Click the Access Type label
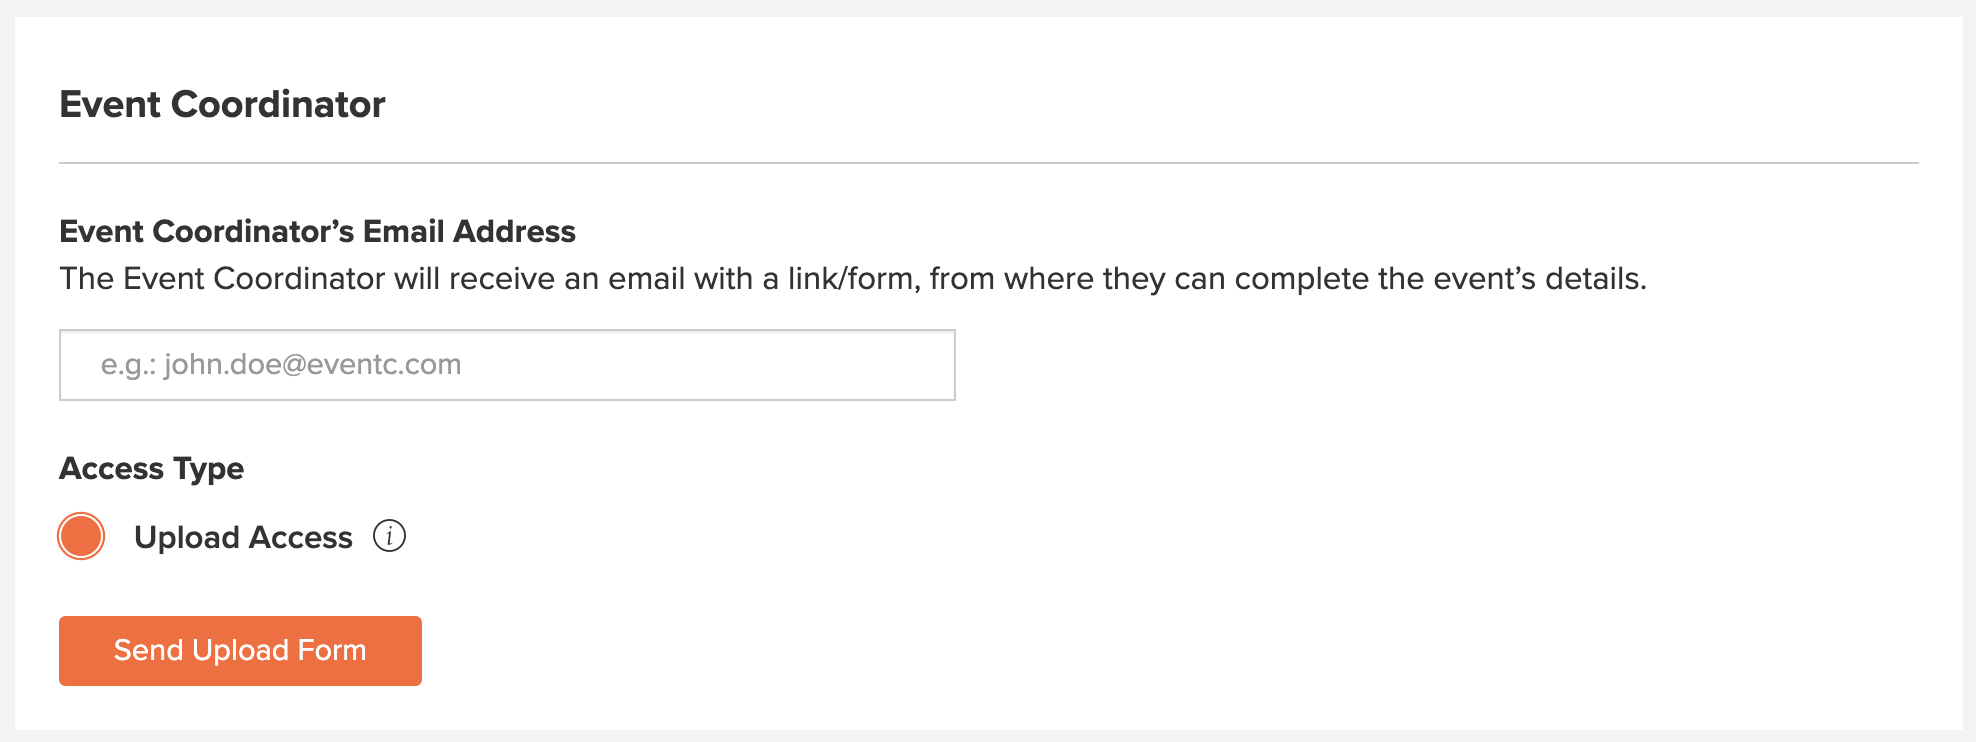This screenshot has width=1976, height=742. point(151,468)
